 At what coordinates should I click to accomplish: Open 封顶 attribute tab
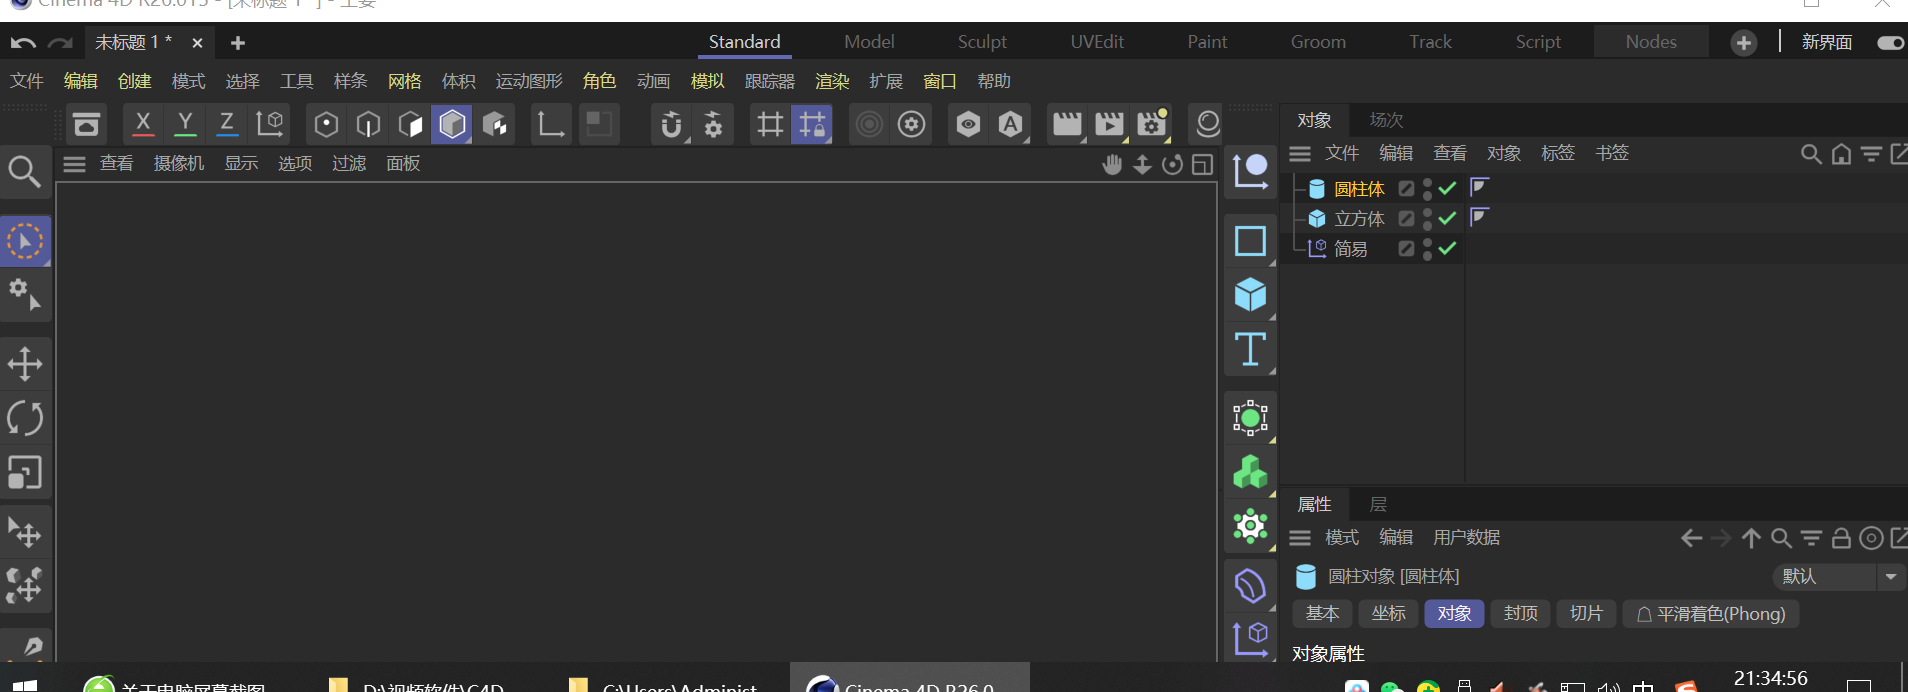pos(1520,614)
